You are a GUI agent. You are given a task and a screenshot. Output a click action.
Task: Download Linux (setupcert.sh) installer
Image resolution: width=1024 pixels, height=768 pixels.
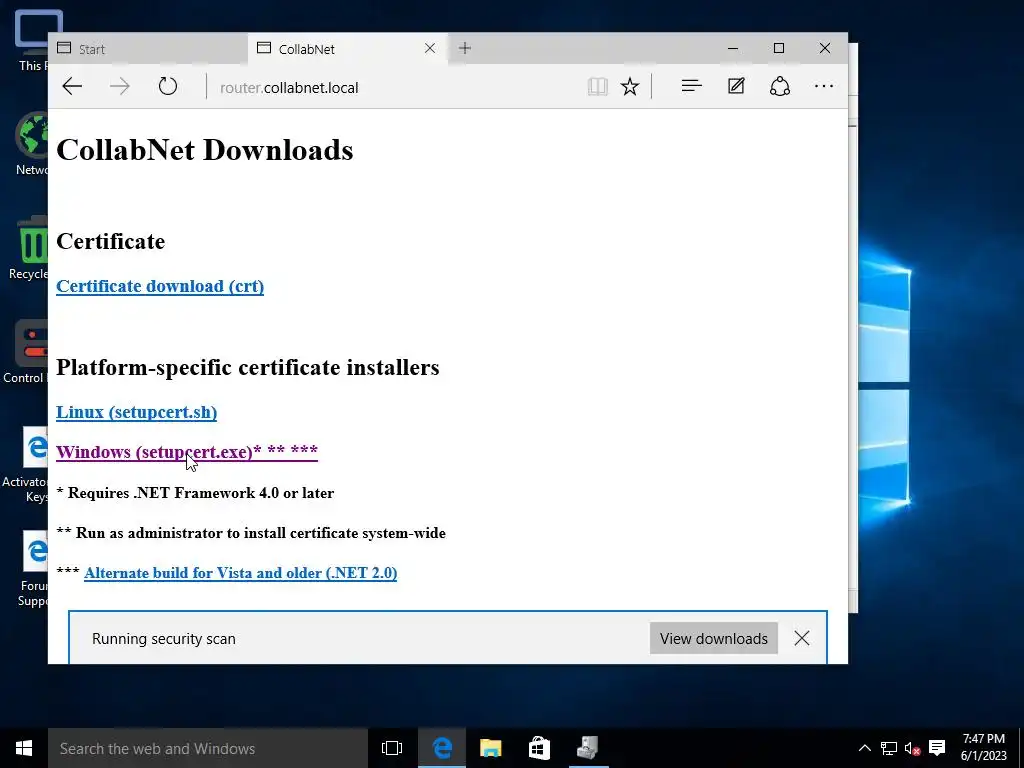click(136, 412)
